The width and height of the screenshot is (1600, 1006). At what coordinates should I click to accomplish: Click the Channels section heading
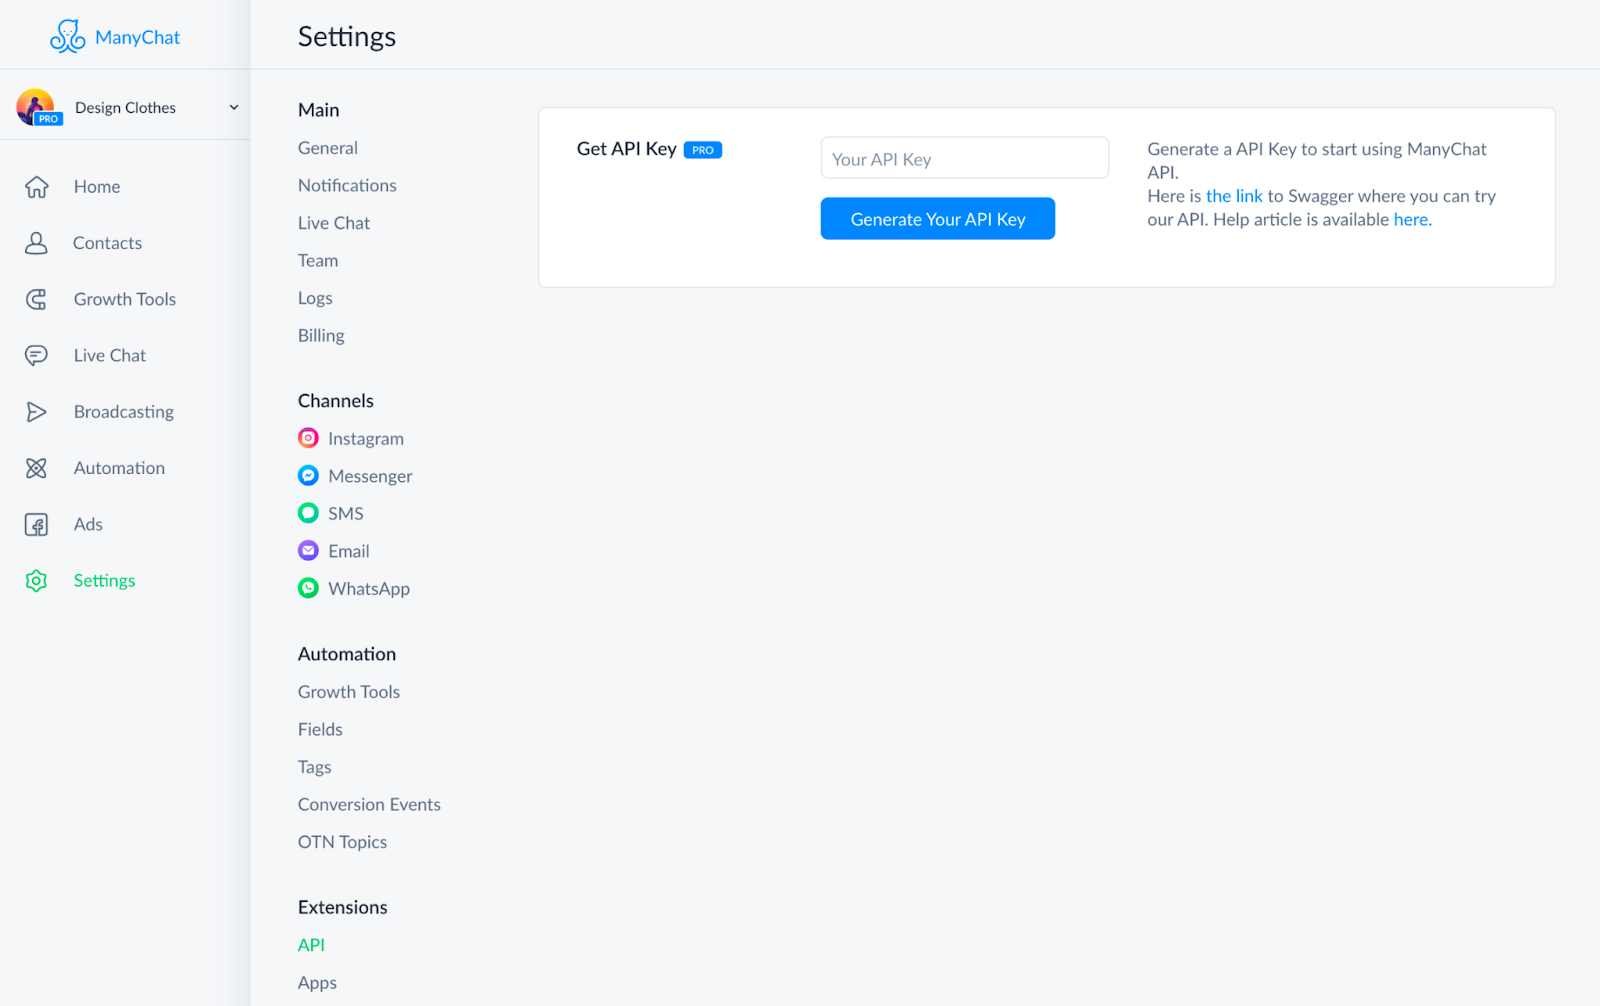336,401
